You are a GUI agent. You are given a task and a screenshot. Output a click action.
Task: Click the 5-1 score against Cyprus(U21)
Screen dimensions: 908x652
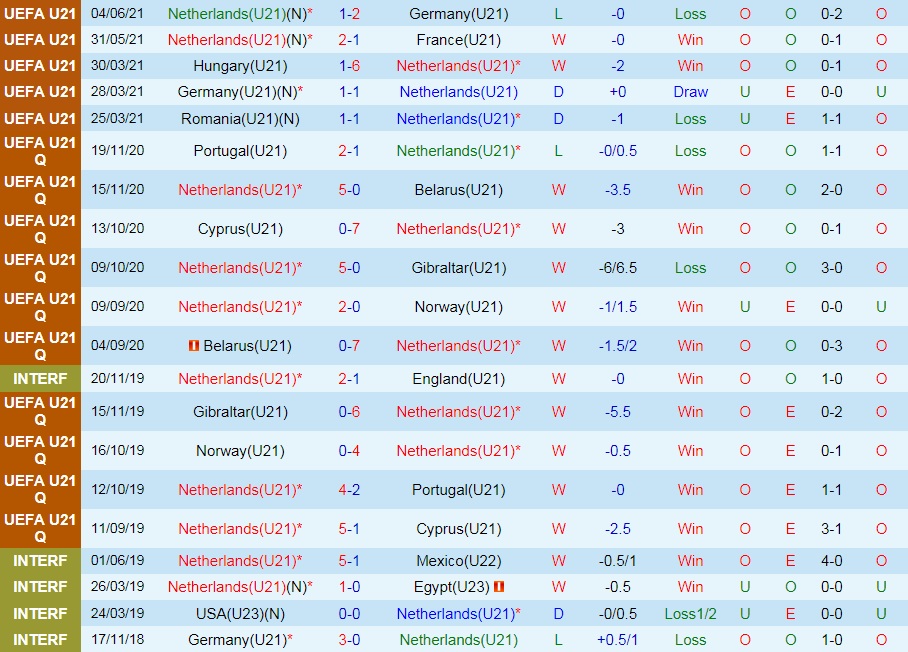point(349,529)
